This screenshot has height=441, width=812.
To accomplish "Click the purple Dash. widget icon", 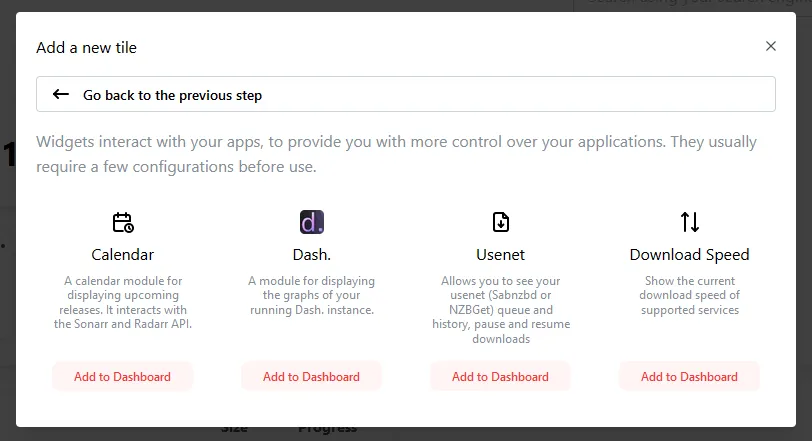I will [311, 222].
